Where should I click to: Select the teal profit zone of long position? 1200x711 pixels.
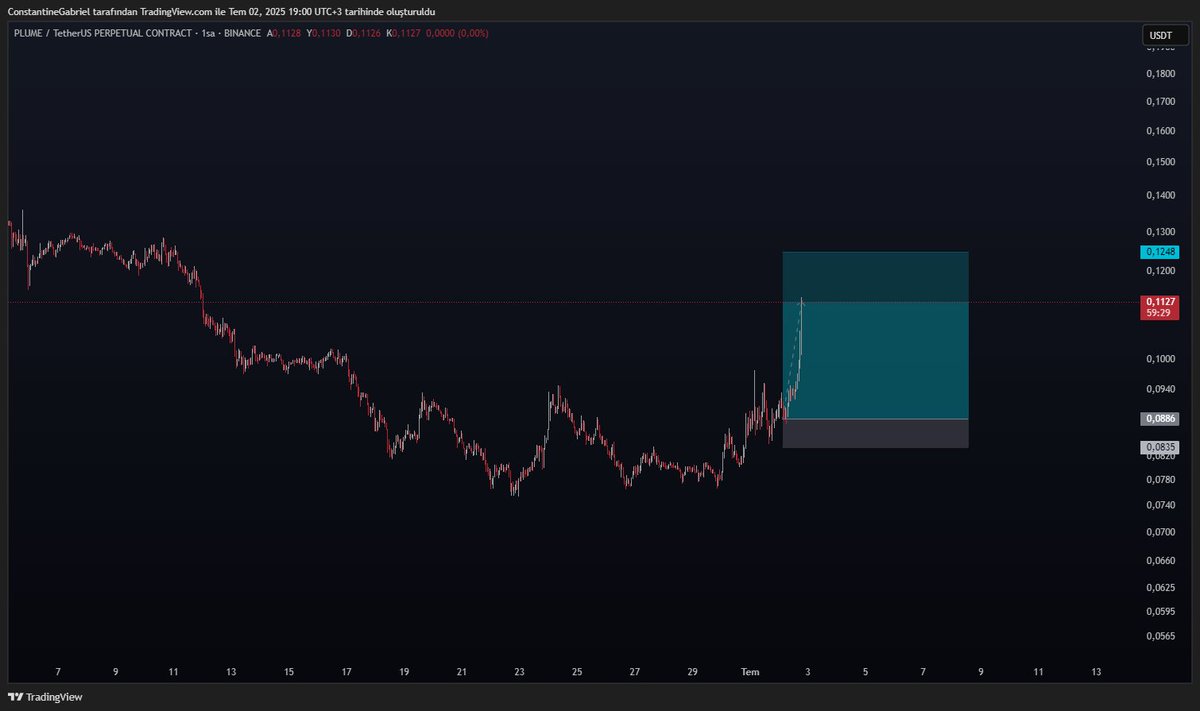coord(875,335)
